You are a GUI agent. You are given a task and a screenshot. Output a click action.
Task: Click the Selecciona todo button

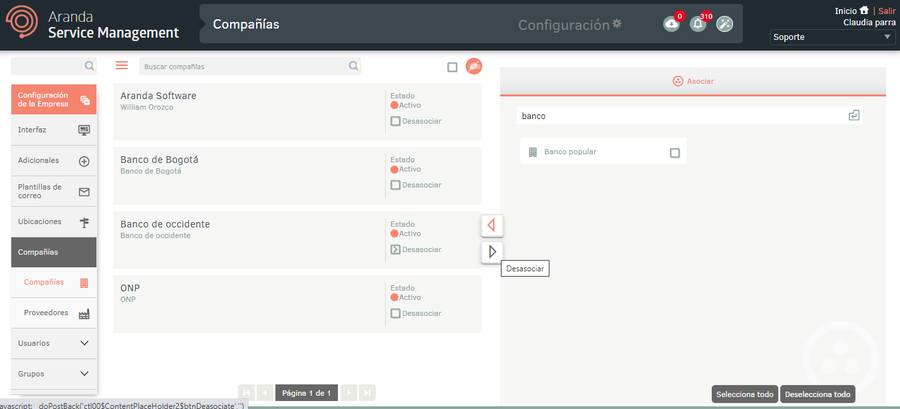tap(745, 394)
